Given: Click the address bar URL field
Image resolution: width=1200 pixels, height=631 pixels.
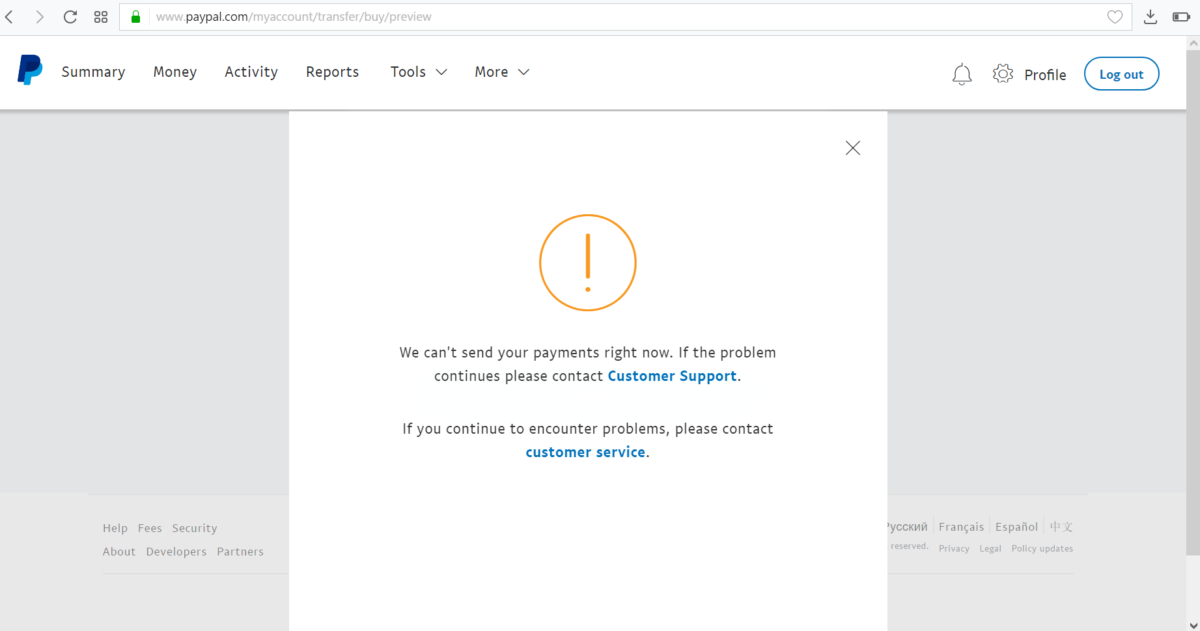Looking at the screenshot, I should click(600, 17).
